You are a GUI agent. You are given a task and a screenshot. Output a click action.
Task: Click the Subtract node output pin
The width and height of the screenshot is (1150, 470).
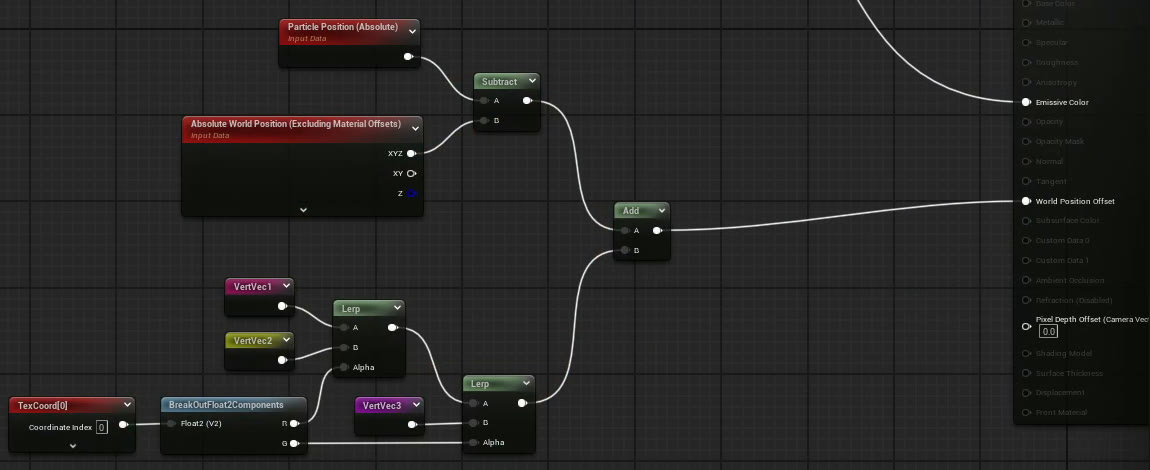(527, 100)
